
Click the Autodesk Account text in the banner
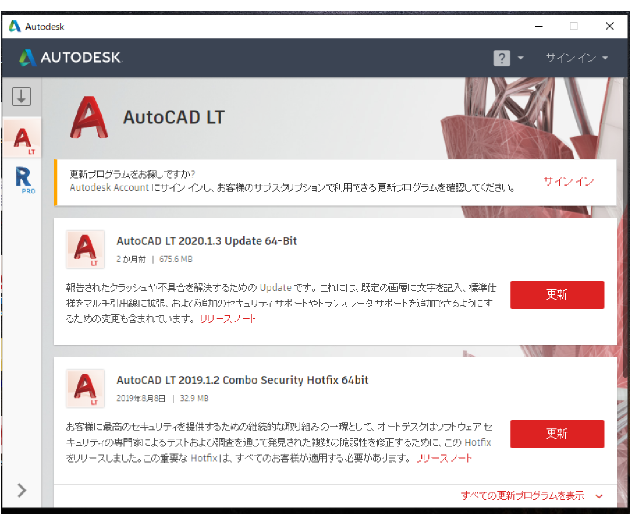tap(109, 188)
